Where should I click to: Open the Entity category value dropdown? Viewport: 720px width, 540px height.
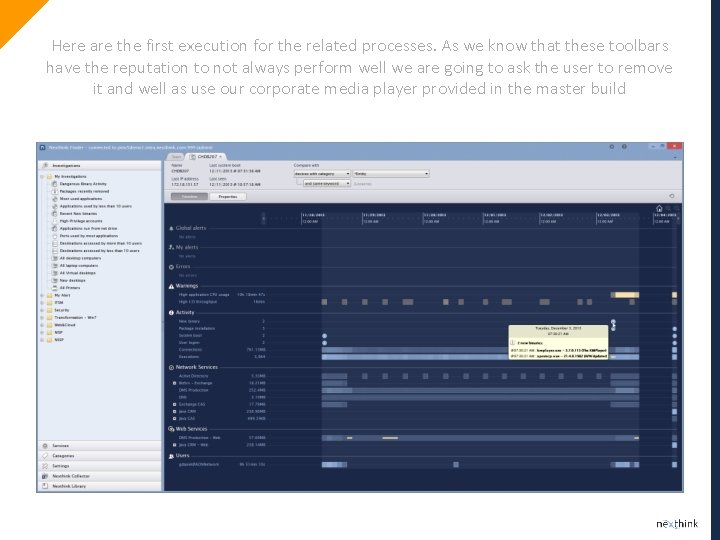(x=391, y=174)
